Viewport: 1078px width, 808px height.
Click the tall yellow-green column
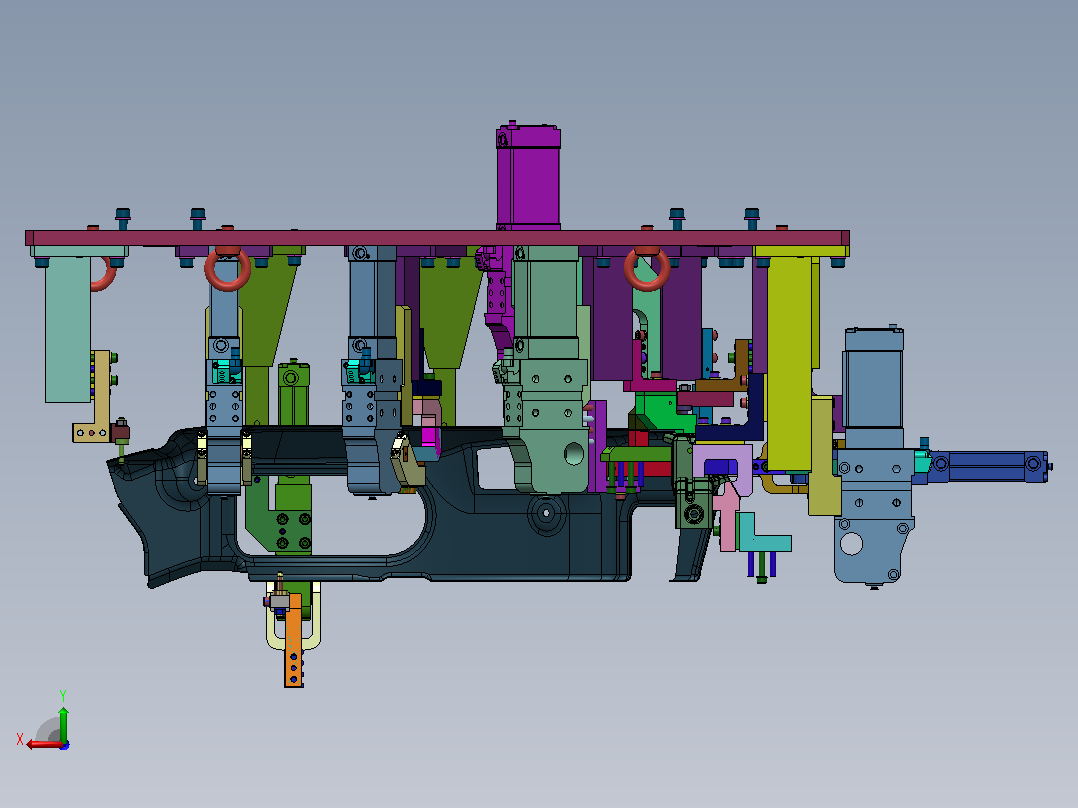pyautogui.click(x=789, y=363)
